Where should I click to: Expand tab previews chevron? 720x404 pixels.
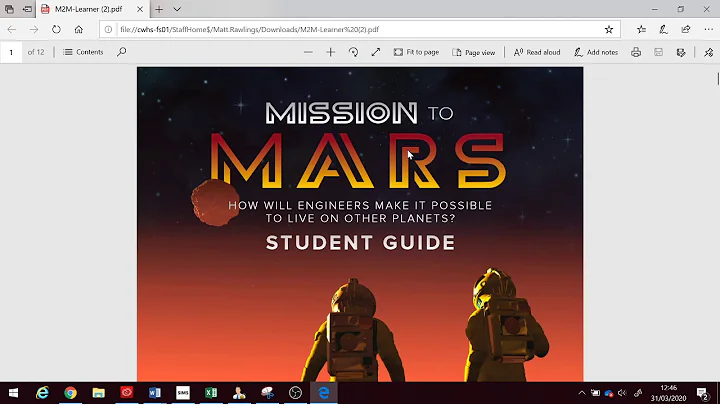(177, 9)
